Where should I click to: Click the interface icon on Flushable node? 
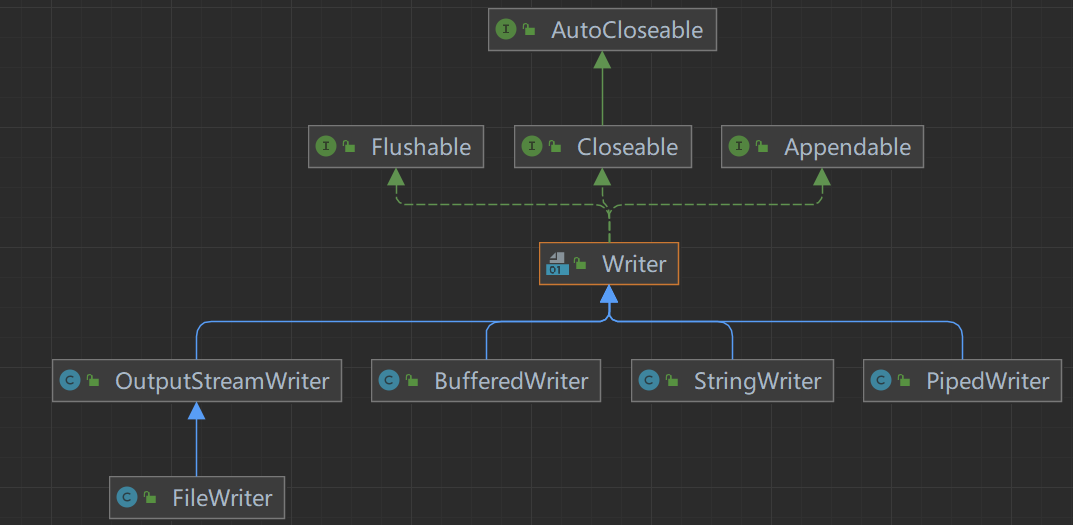[x=326, y=147]
